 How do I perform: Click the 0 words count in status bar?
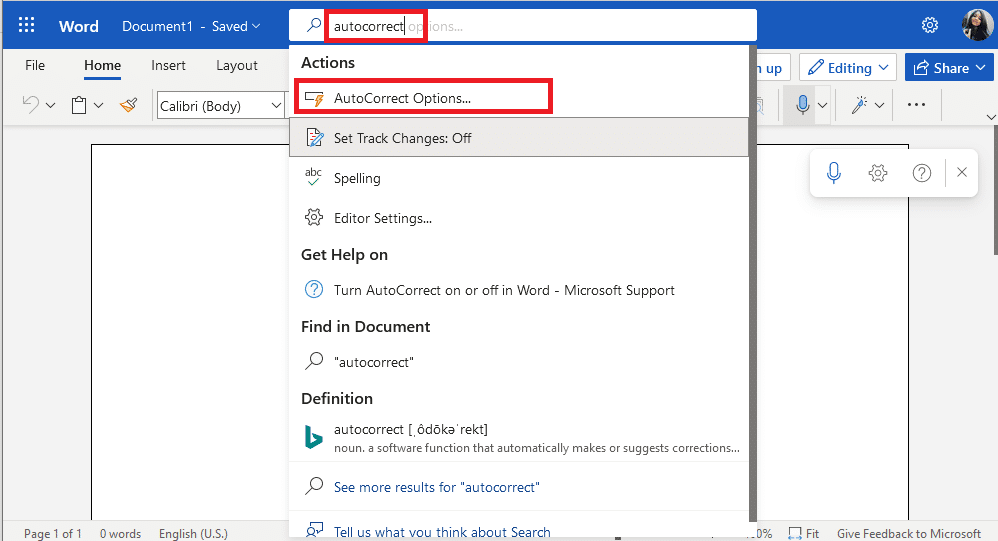pos(120,533)
